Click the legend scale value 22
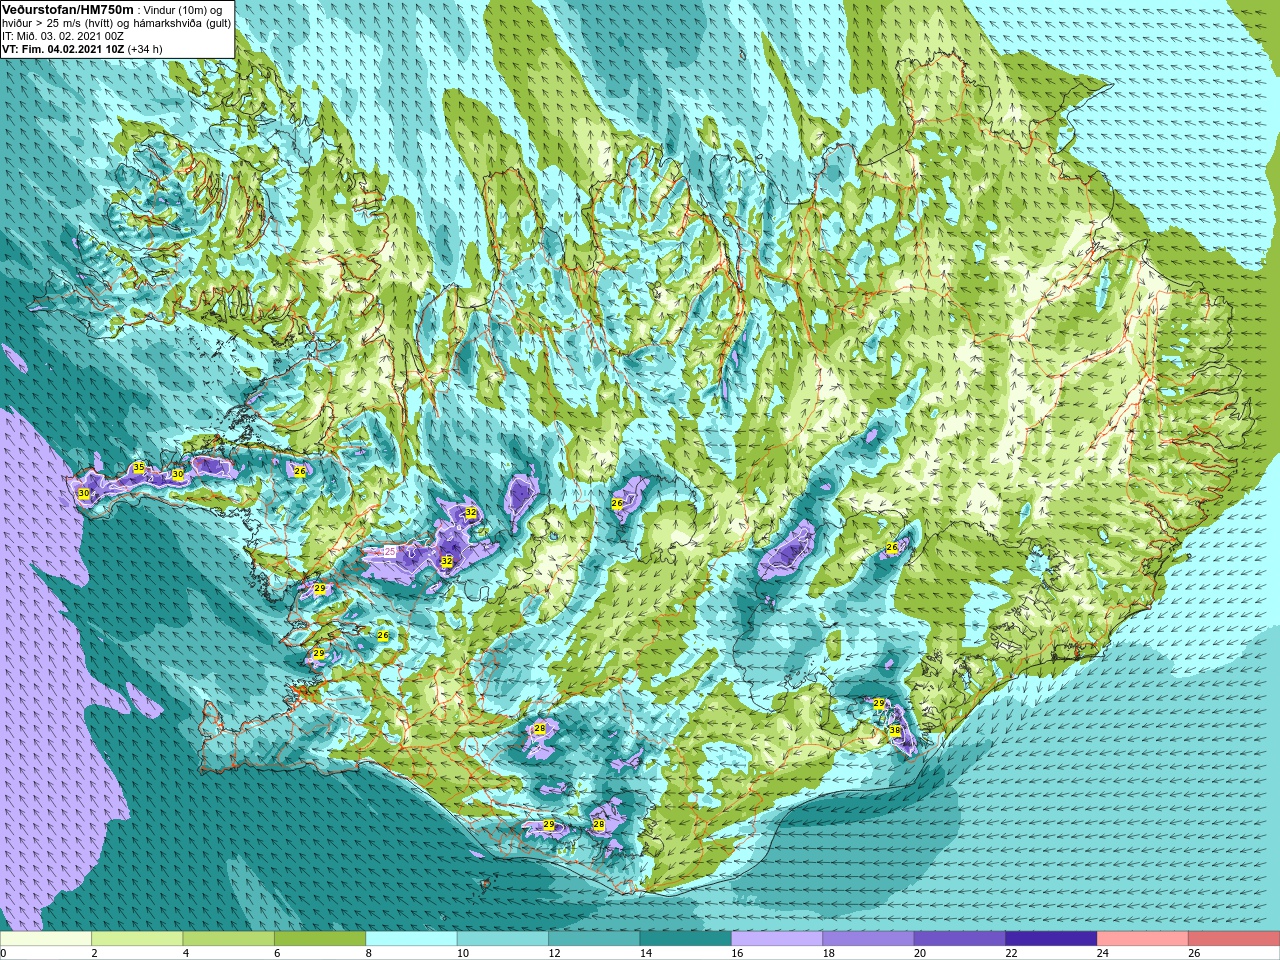Screen dimensions: 1280x960 (x=1011, y=953)
